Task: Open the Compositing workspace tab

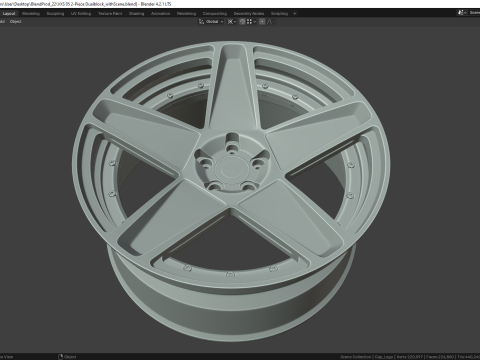Action: point(215,14)
